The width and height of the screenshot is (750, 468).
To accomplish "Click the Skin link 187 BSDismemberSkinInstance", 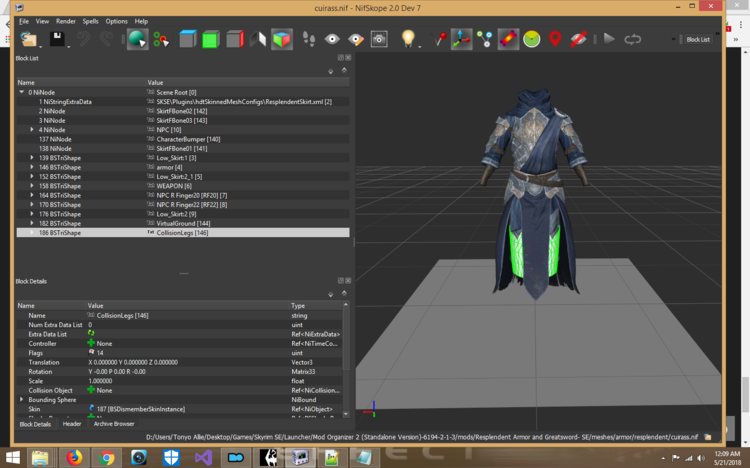I will (141, 409).
